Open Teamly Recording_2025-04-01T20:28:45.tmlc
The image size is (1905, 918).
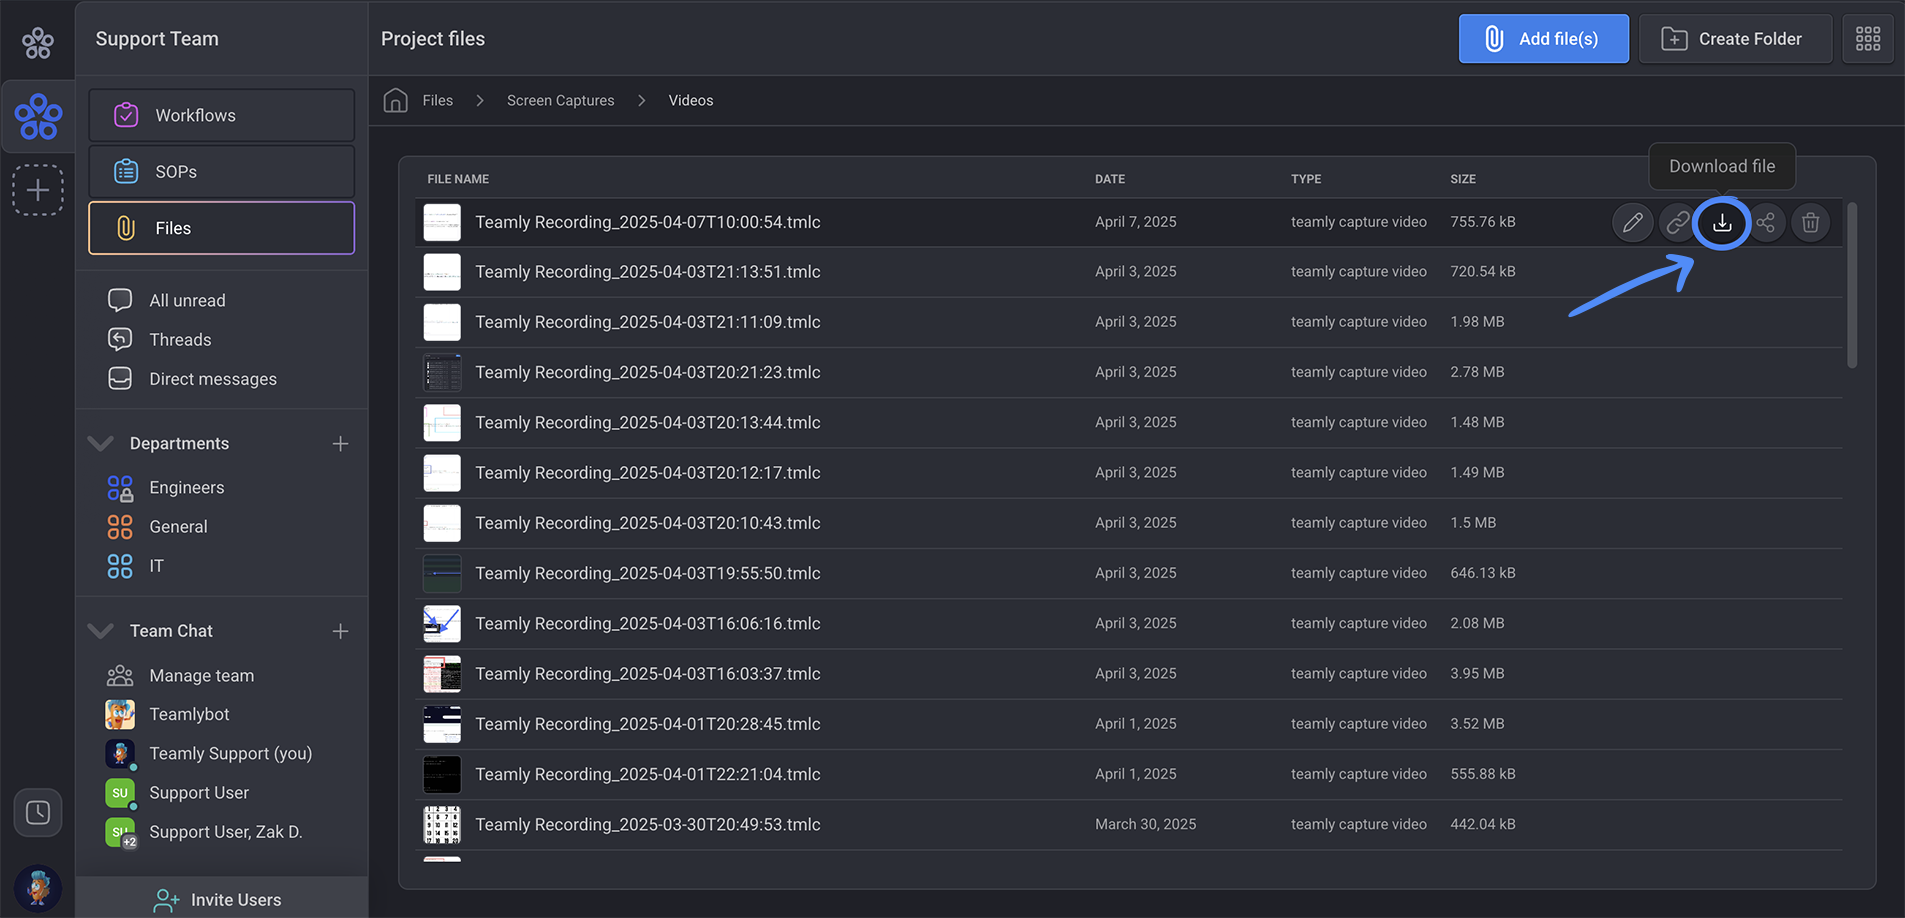647,724
